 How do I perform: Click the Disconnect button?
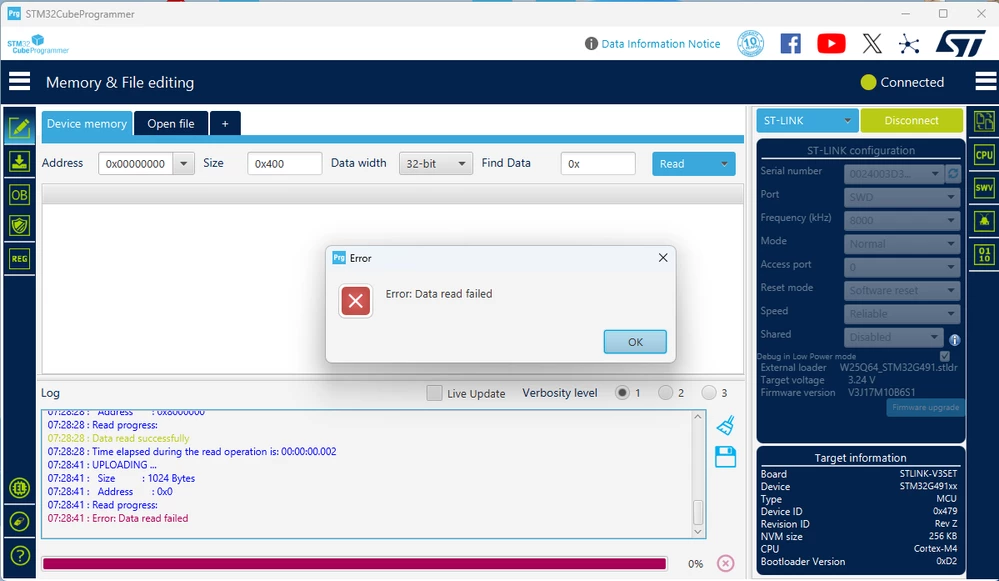pyautogui.click(x=911, y=120)
